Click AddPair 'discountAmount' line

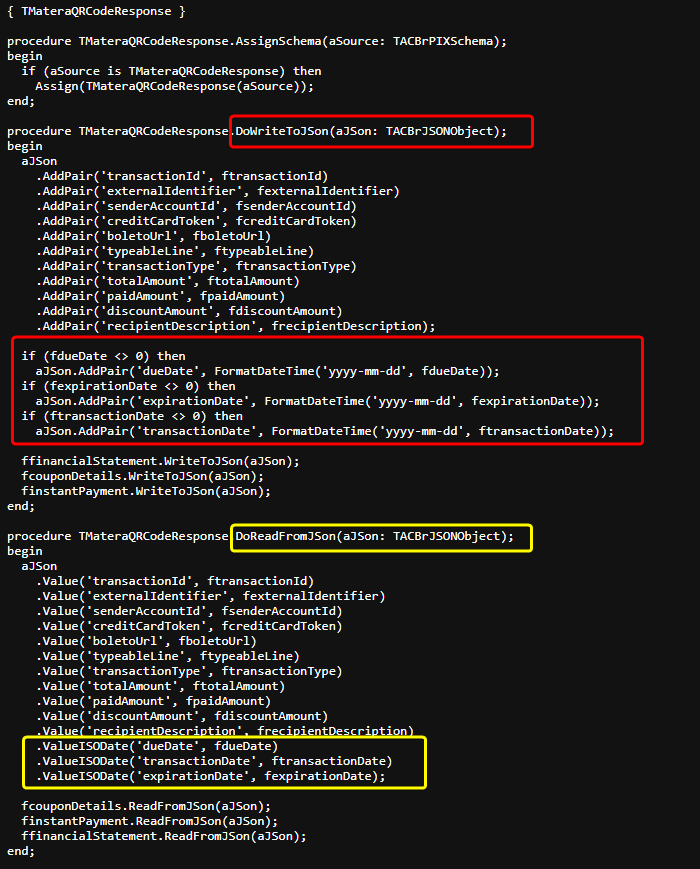pyautogui.click(x=190, y=311)
